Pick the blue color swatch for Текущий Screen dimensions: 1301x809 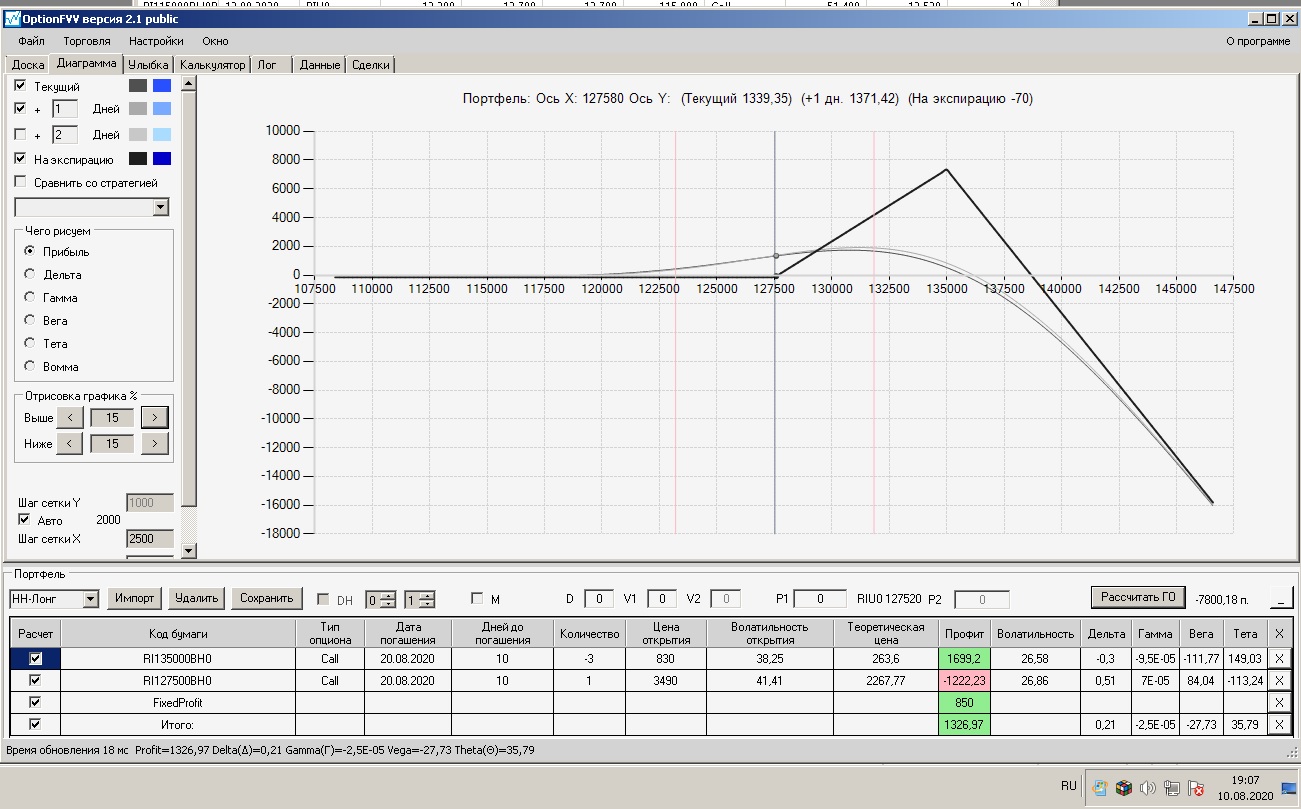tap(162, 86)
